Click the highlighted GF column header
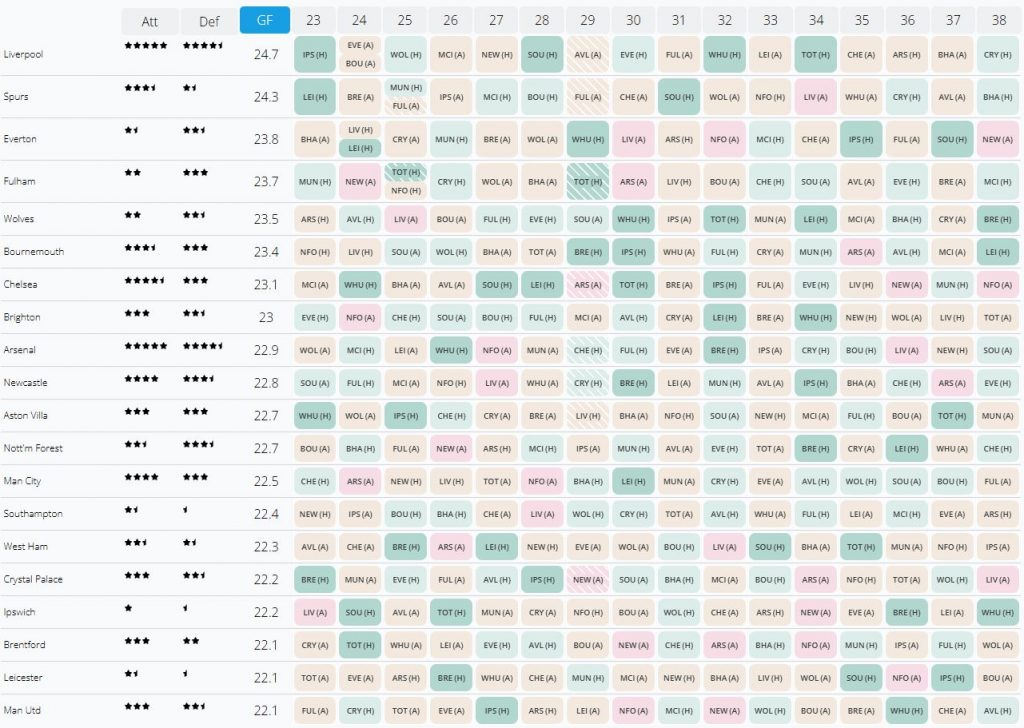1024x728 pixels. [265, 21]
